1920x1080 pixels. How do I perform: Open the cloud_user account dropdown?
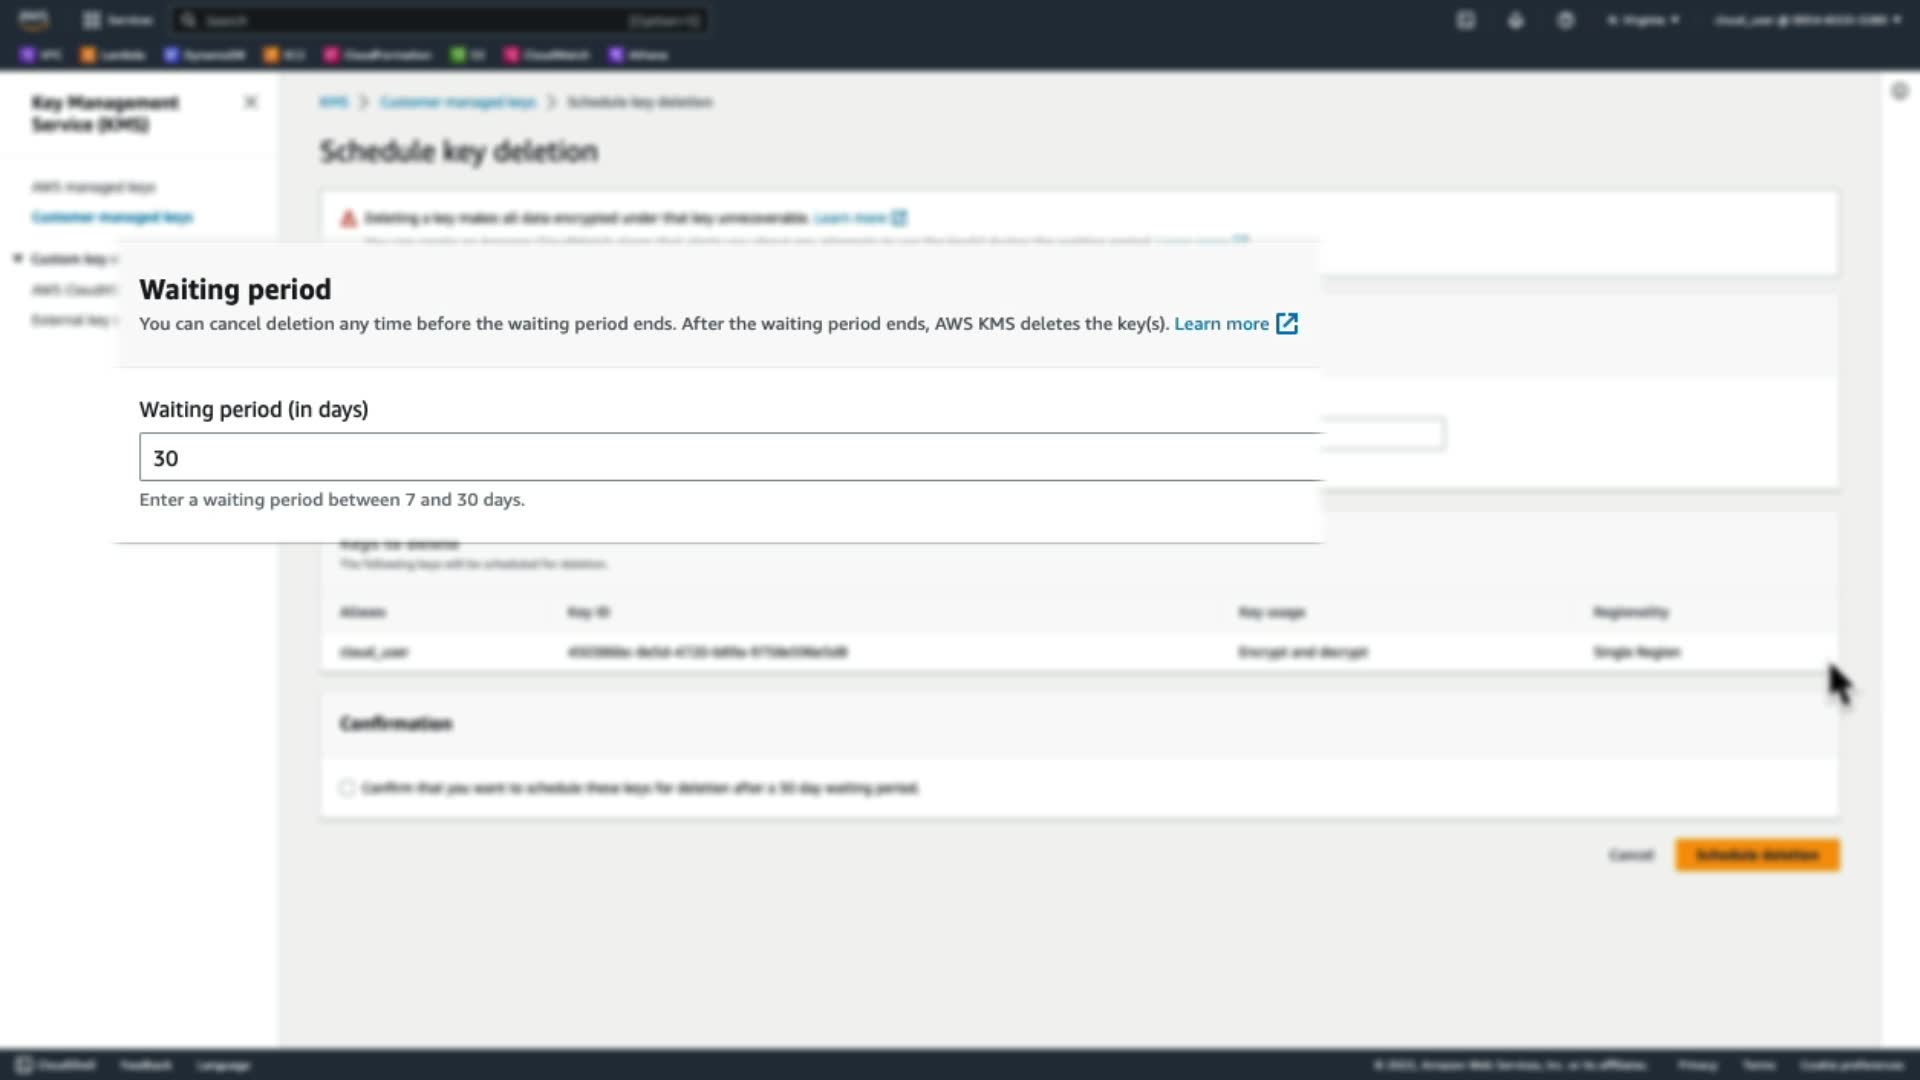tap(1806, 20)
